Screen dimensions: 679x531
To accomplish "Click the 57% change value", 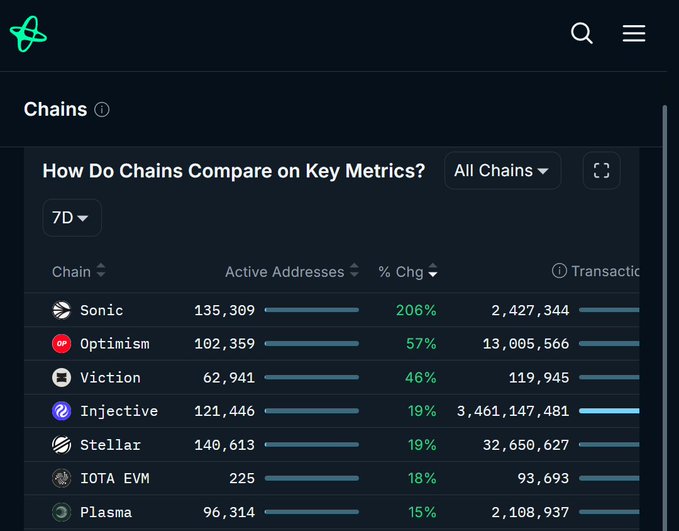I will [421, 344].
